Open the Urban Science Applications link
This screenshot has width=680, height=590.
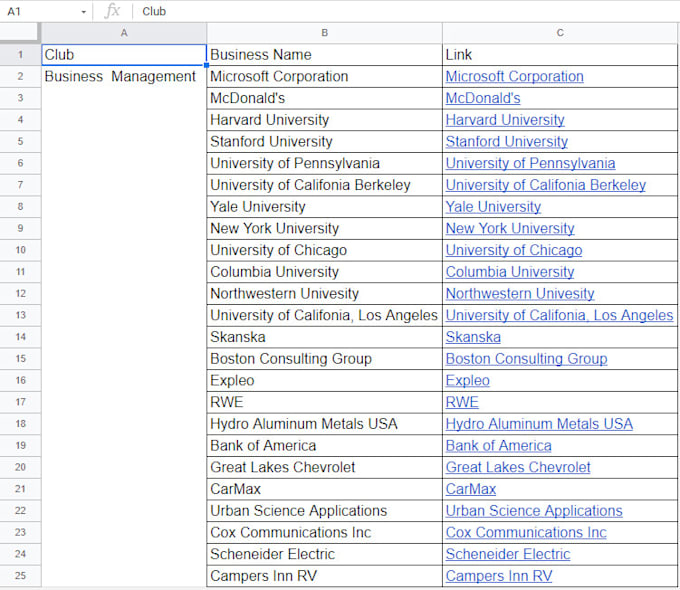(x=534, y=511)
